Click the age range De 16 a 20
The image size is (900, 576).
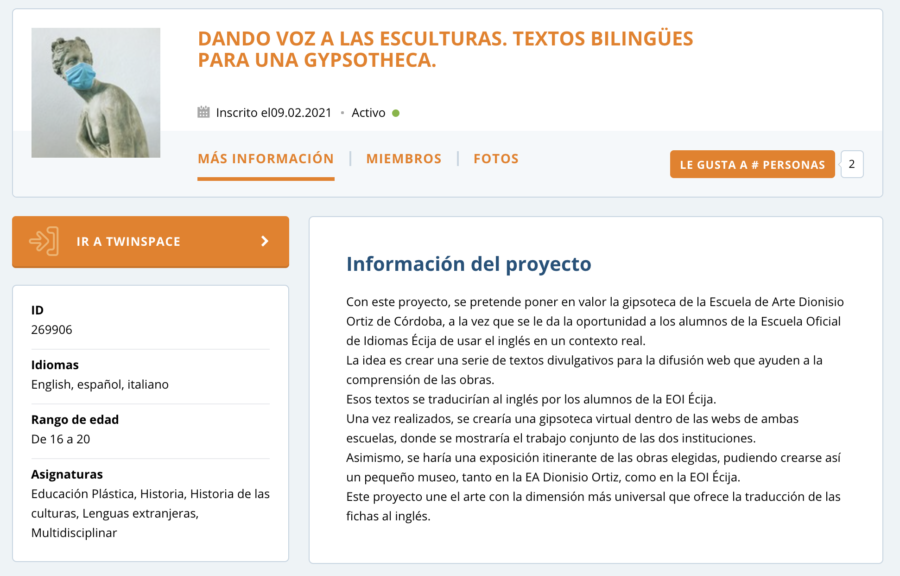coord(60,439)
